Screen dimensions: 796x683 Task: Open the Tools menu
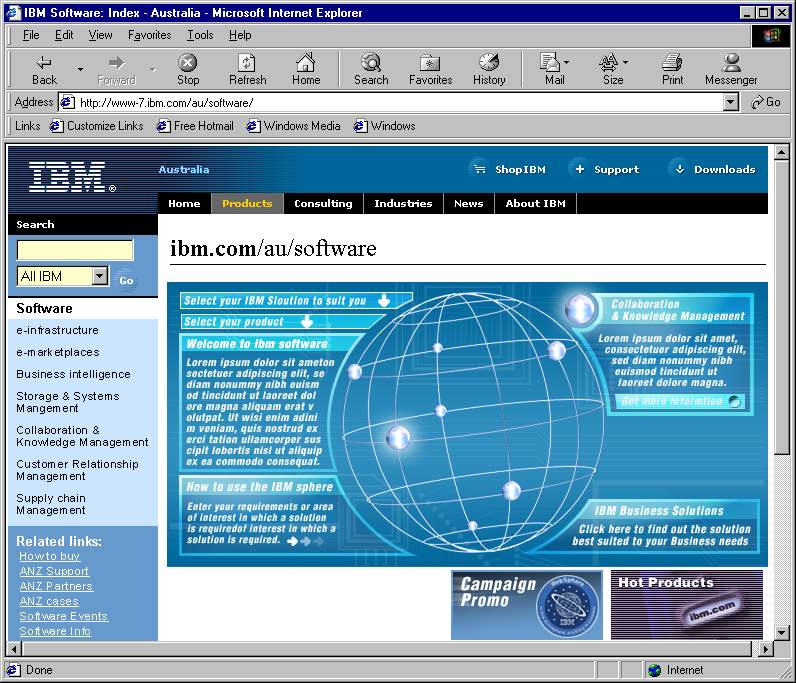[200, 35]
